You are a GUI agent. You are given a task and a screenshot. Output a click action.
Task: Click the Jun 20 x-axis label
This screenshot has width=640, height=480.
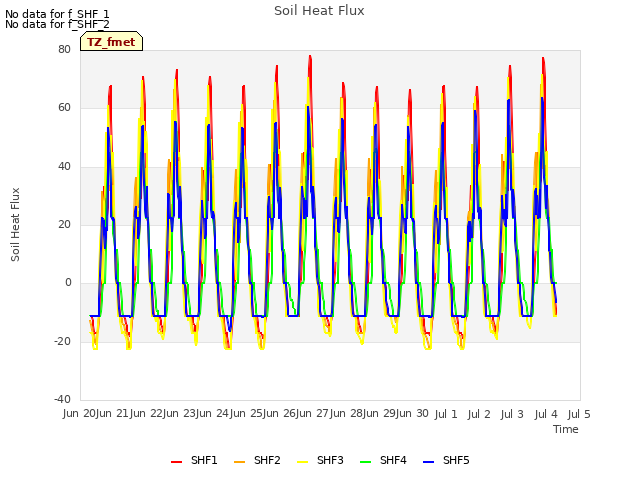(x=79, y=414)
